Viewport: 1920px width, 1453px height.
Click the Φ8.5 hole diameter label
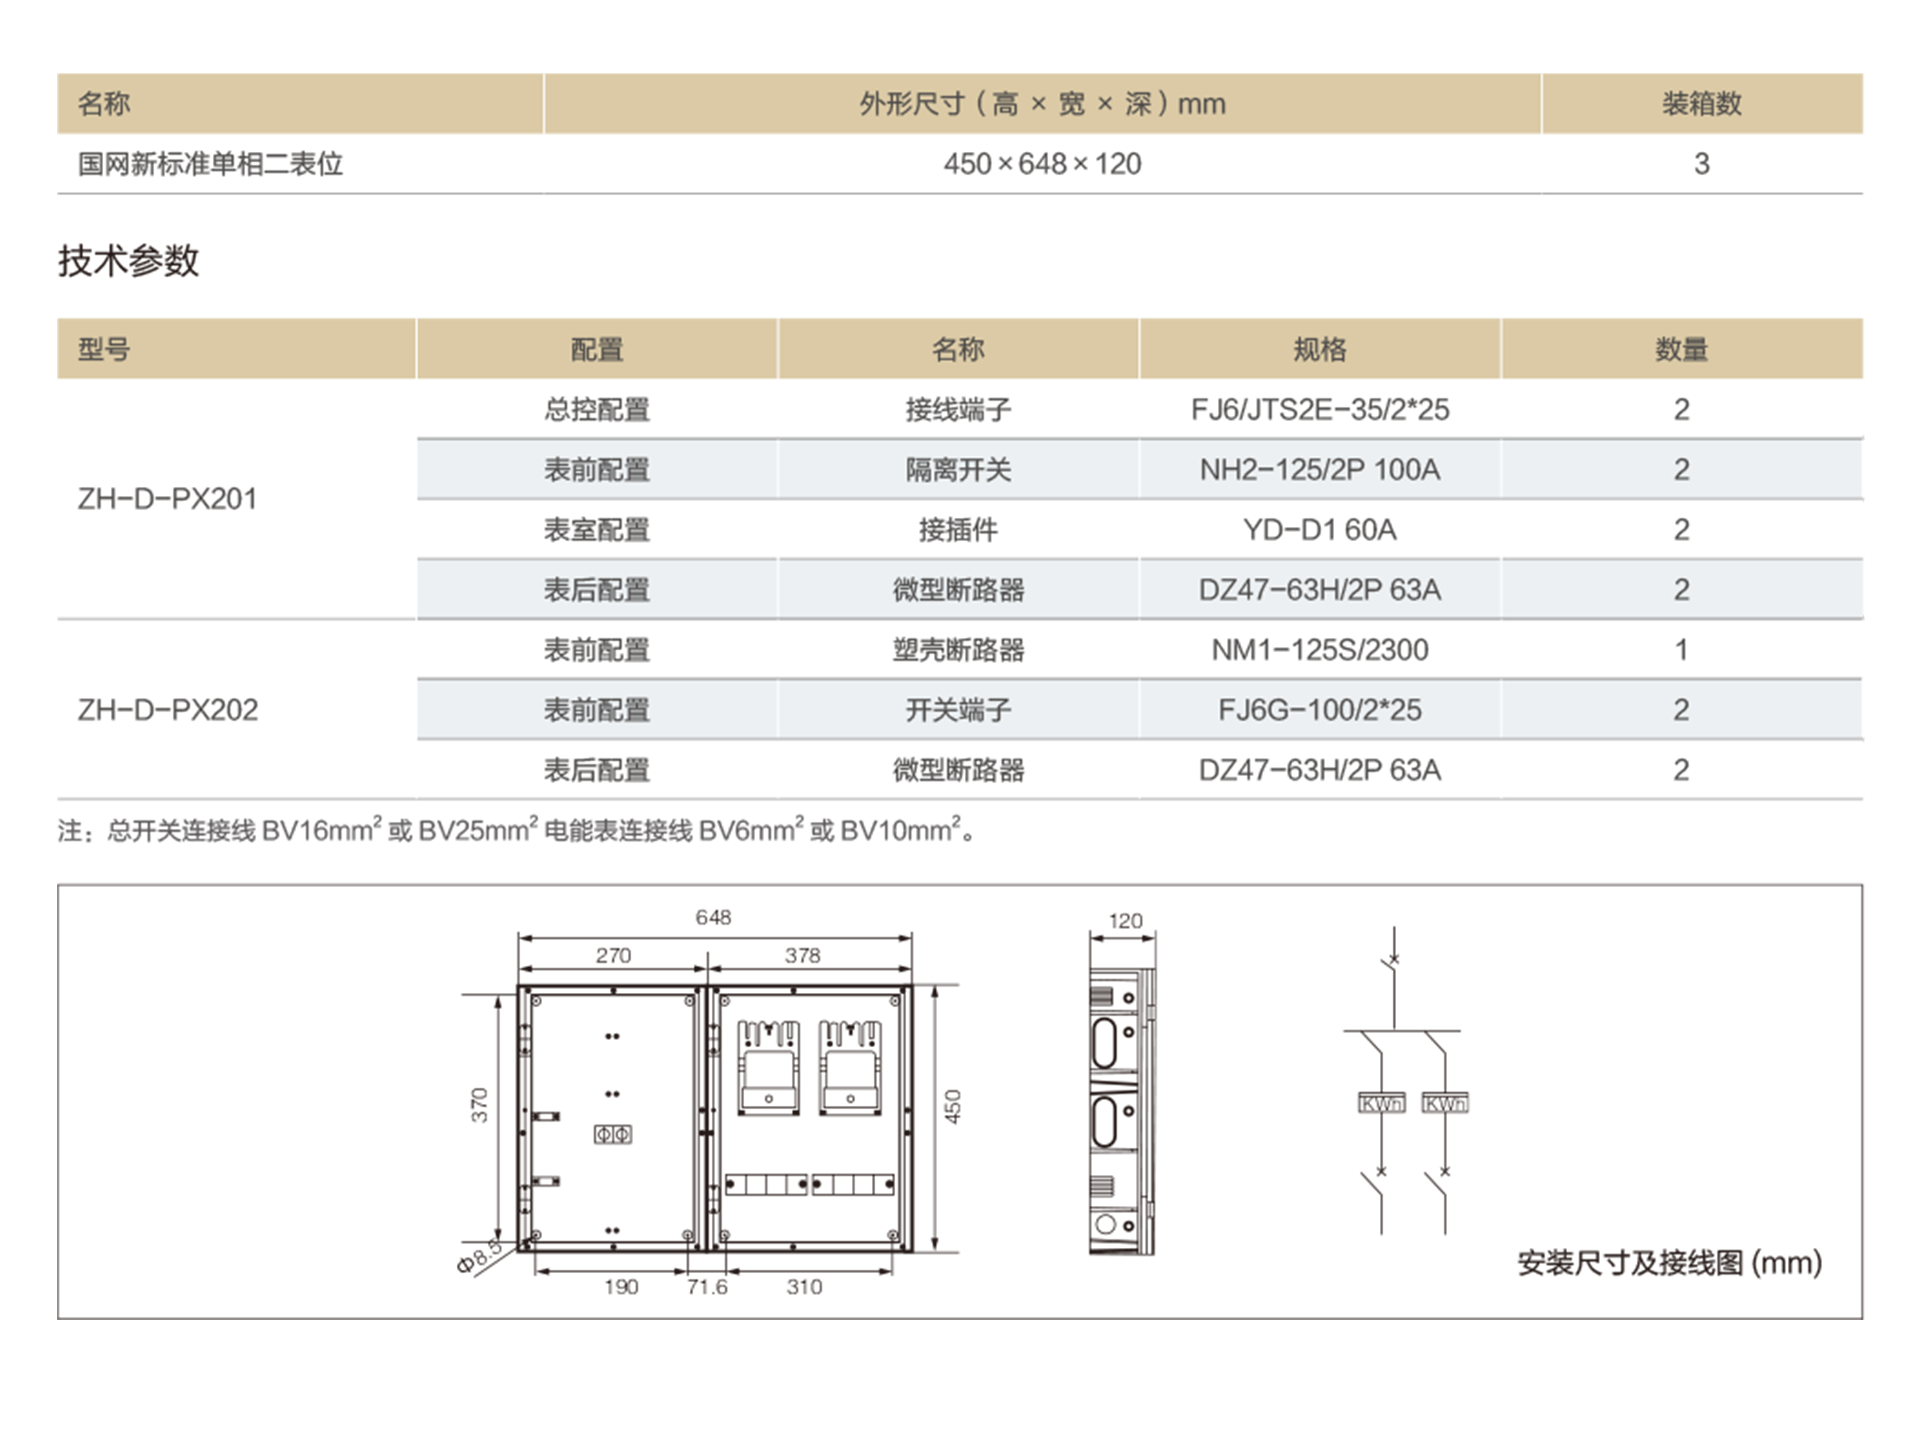[x=479, y=1256]
